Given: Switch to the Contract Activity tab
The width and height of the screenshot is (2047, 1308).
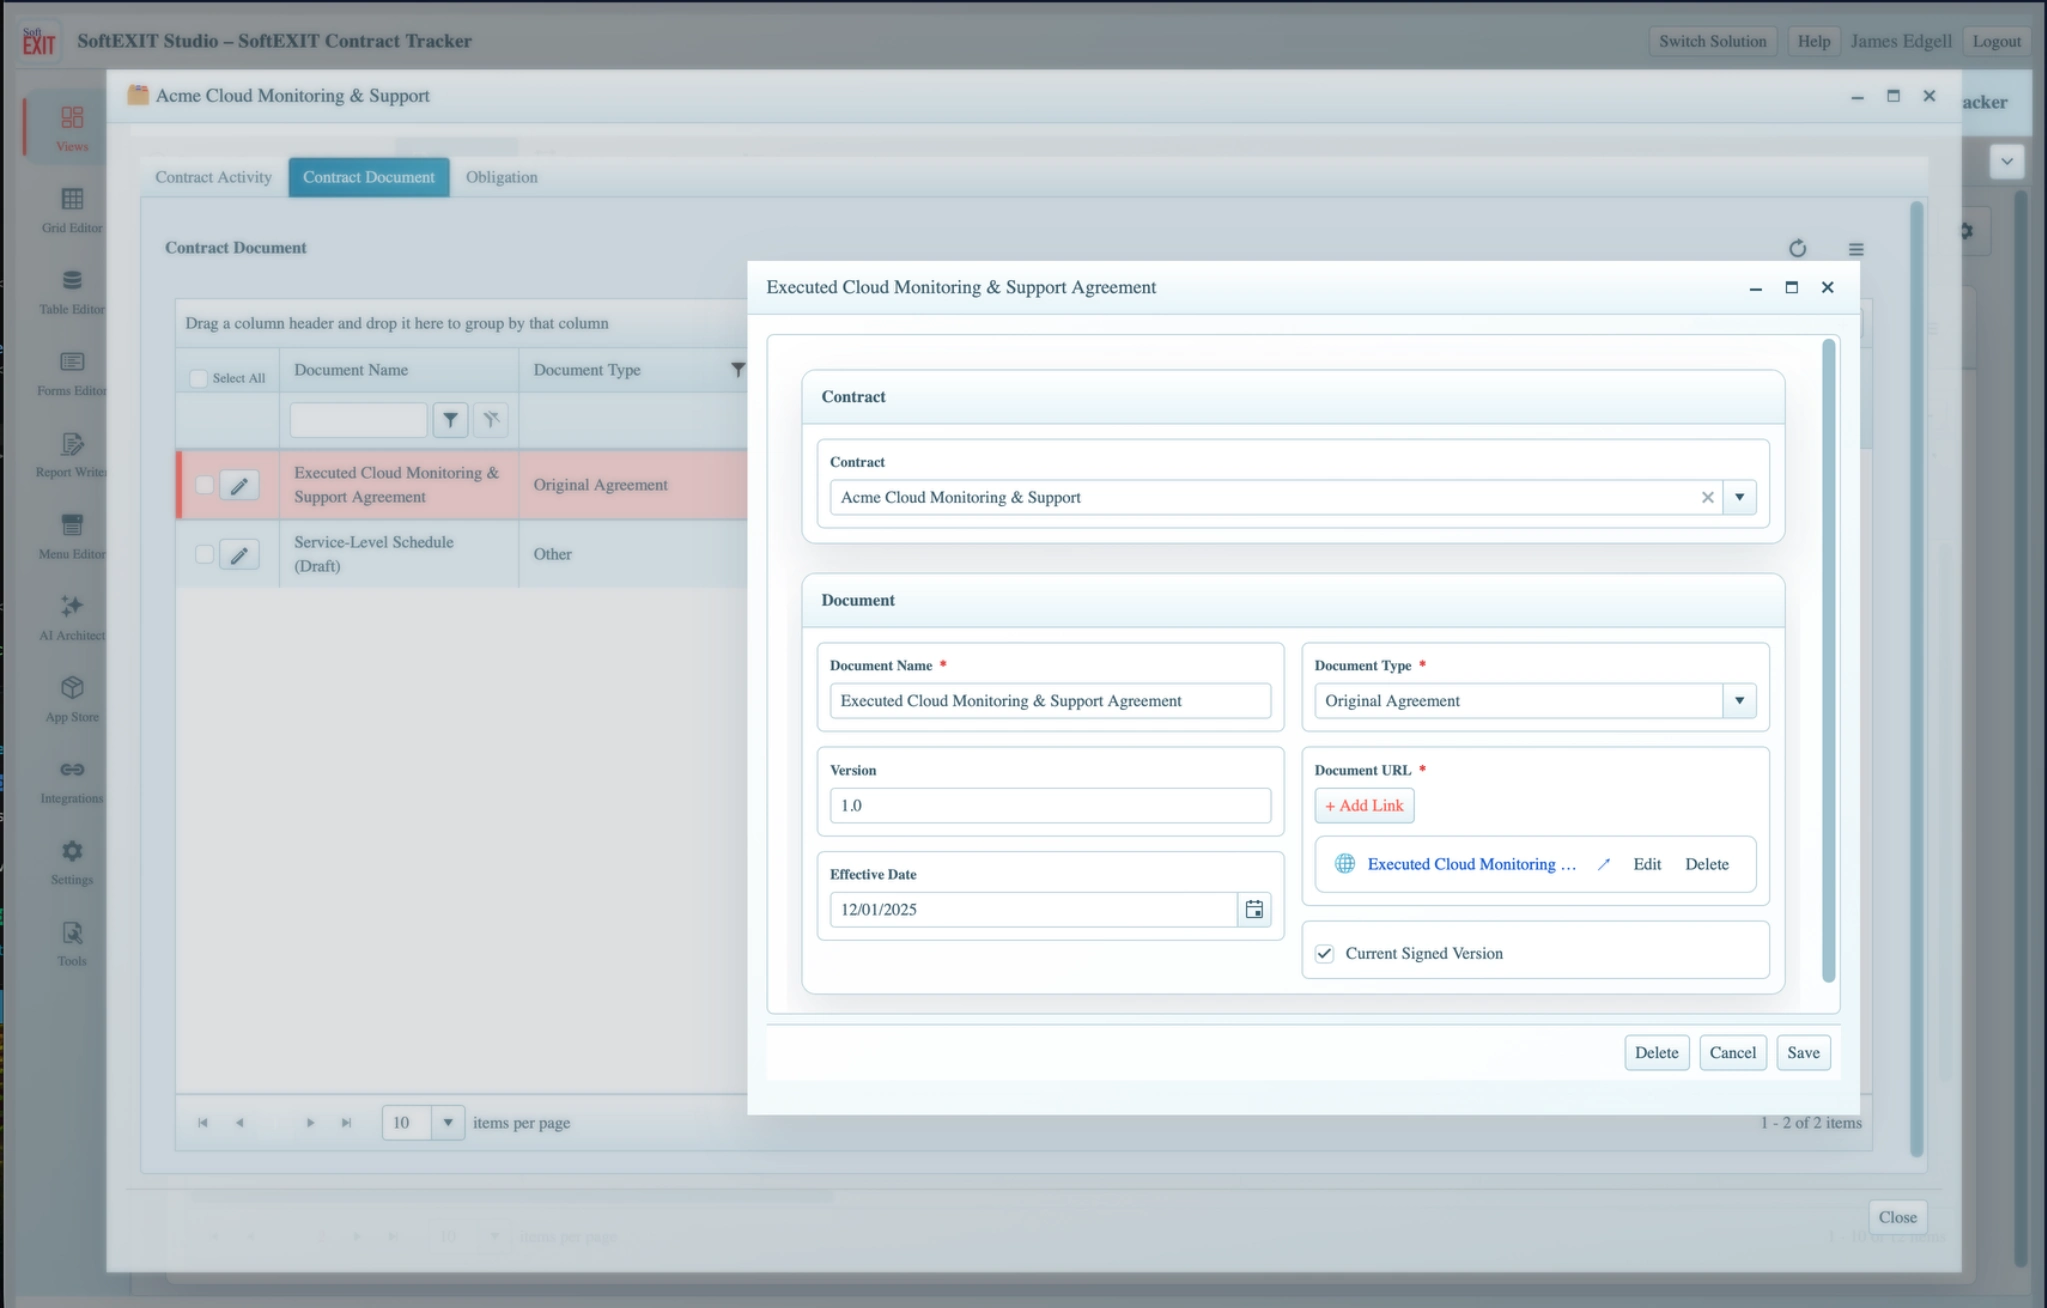Looking at the screenshot, I should click(213, 177).
